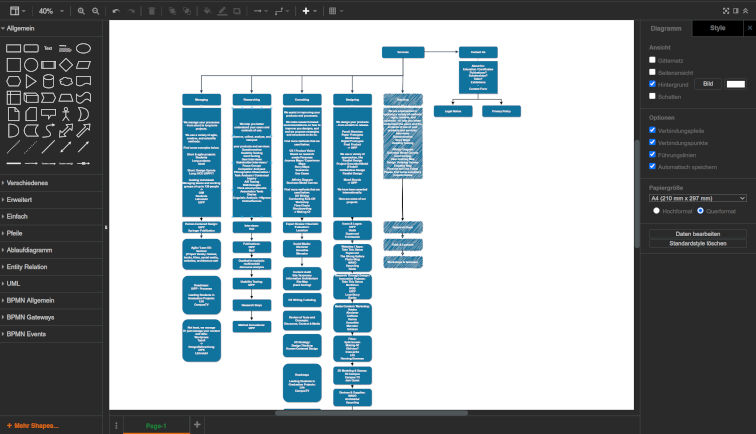The image size is (756, 434).
Task: Enable the Gitternetz checkbox
Action: pyautogui.click(x=653, y=60)
